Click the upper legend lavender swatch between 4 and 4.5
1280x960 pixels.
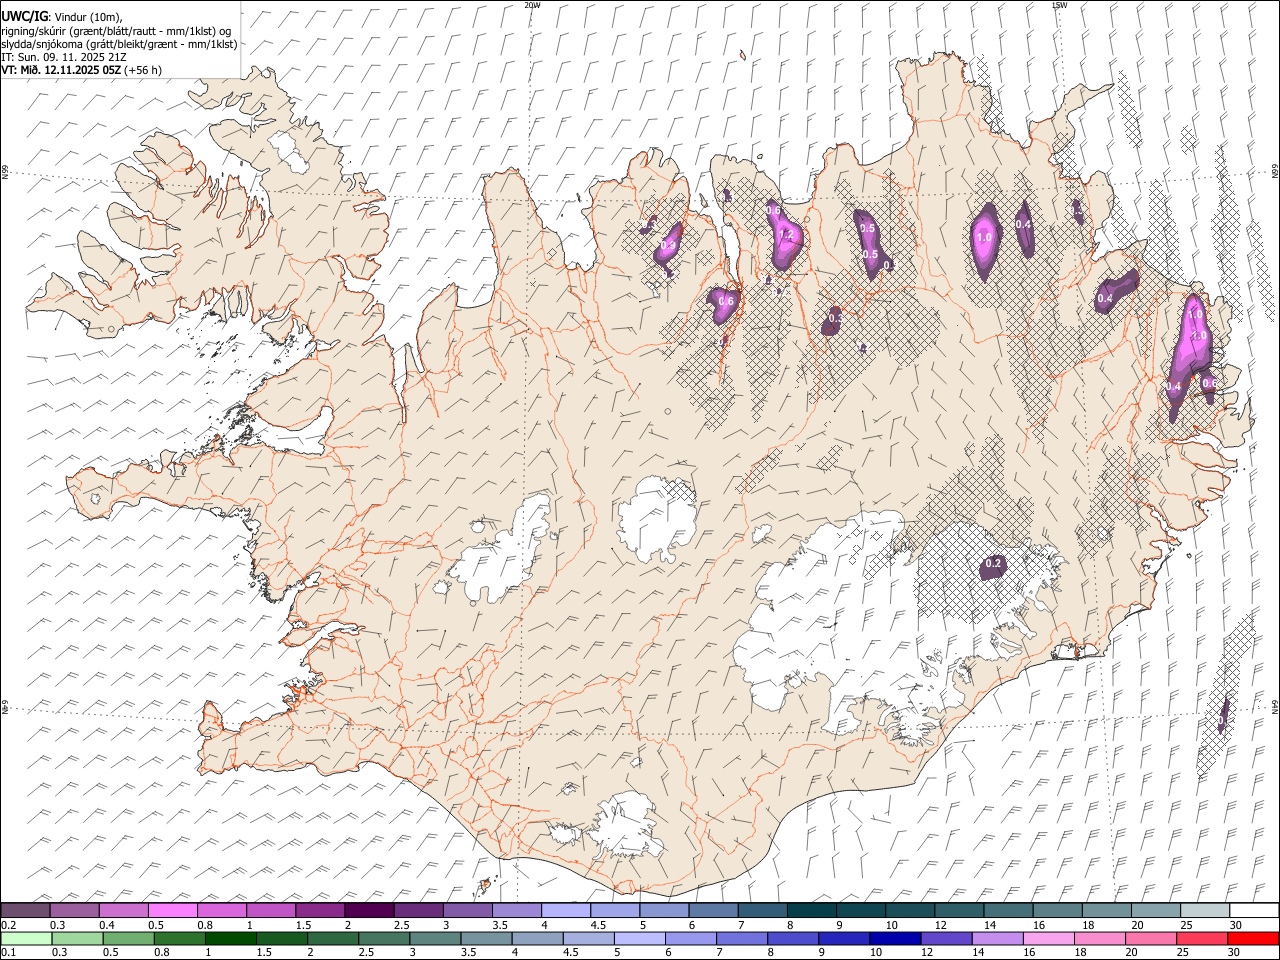coord(566,910)
